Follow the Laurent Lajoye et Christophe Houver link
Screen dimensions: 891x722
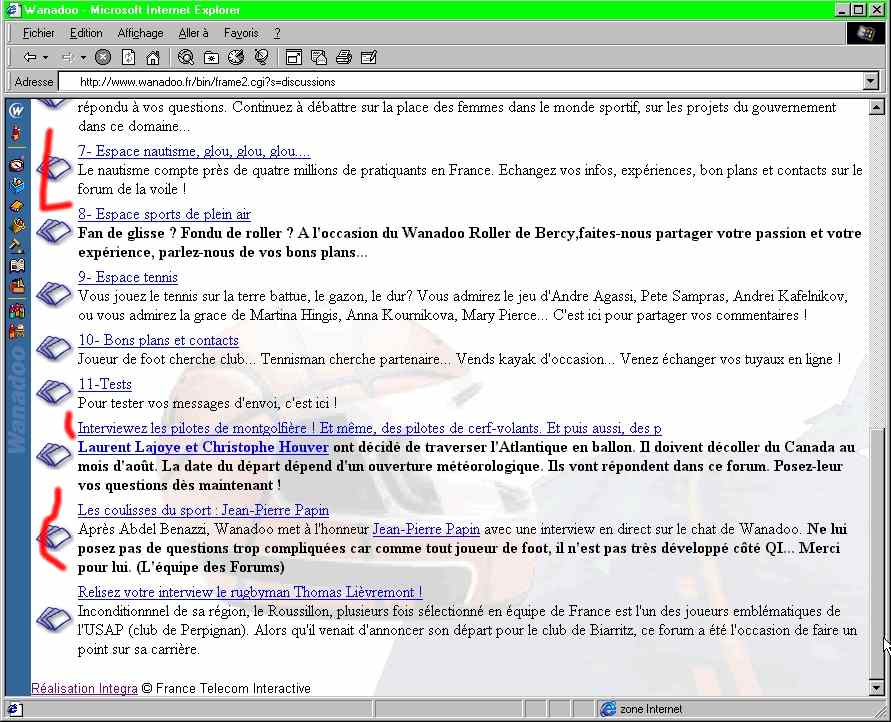point(203,447)
